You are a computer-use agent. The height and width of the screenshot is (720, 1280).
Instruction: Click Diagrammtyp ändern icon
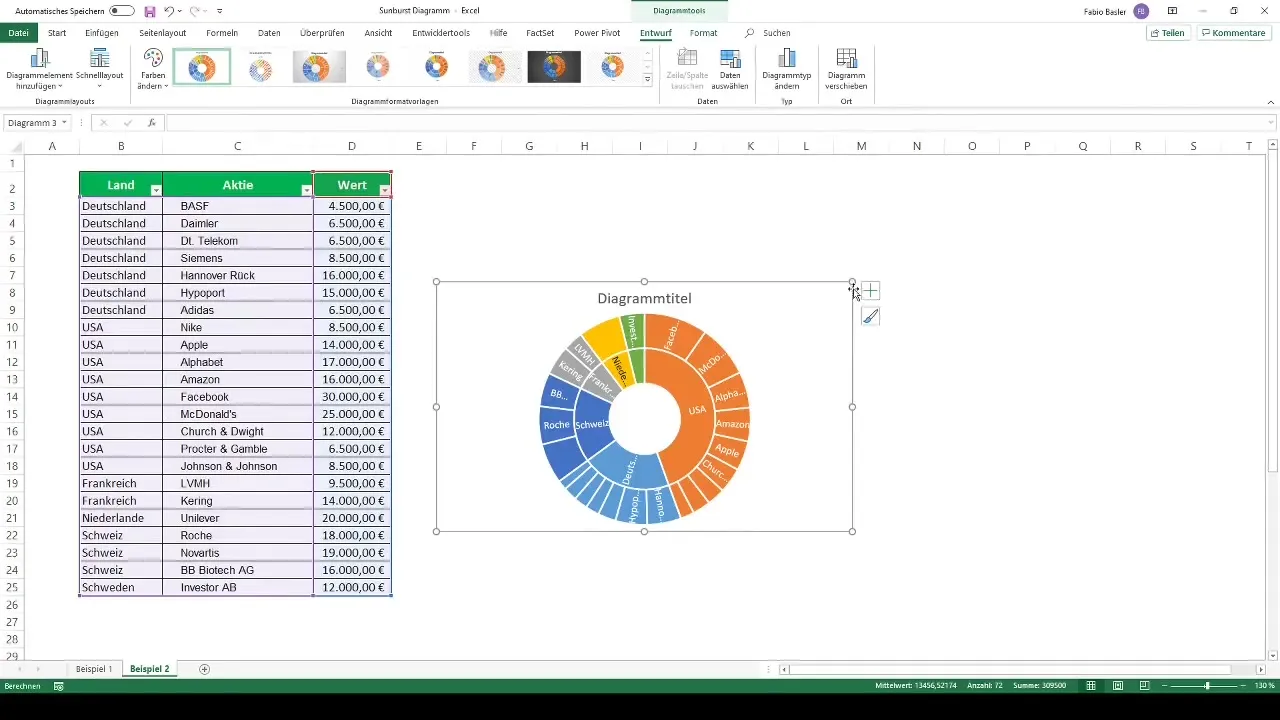pos(786,69)
